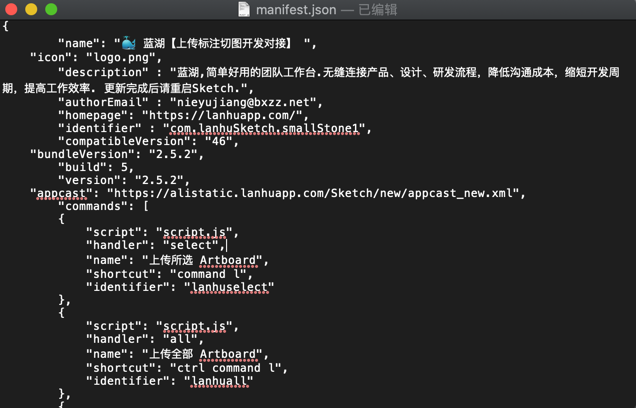Screen dimensions: 636x408
Task: Click the shortcut "ctrl command l"
Action: click(226, 368)
